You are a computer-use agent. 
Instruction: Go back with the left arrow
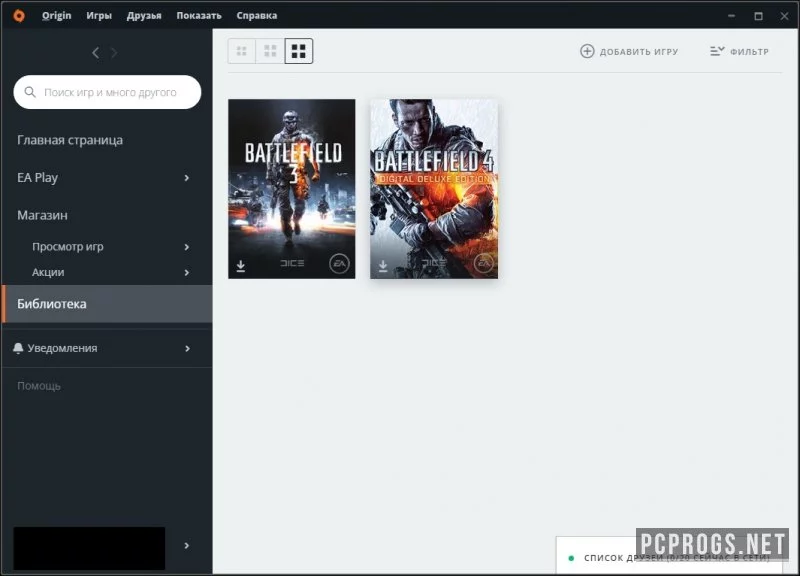95,53
